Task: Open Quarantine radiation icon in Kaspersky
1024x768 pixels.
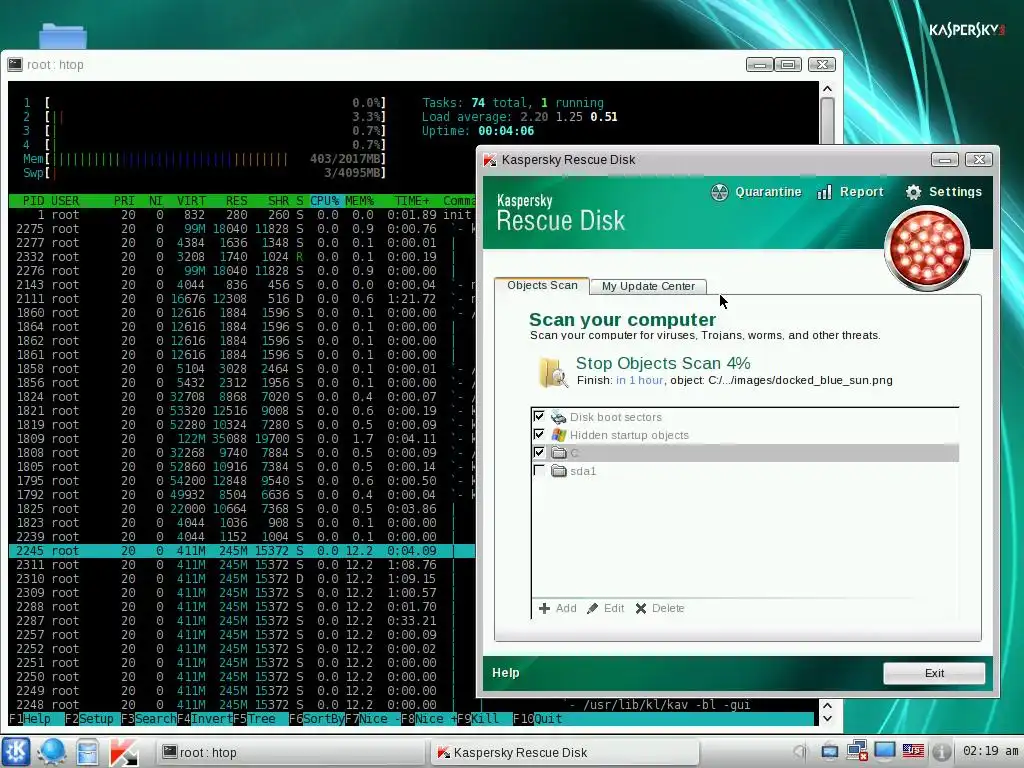Action: [x=719, y=192]
